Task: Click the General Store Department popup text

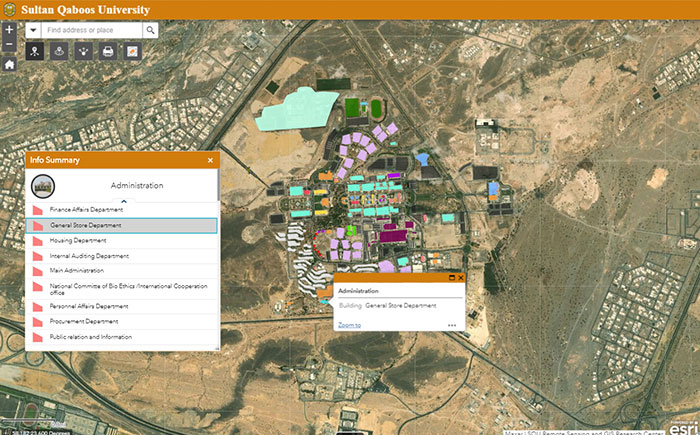Action: (x=401, y=306)
